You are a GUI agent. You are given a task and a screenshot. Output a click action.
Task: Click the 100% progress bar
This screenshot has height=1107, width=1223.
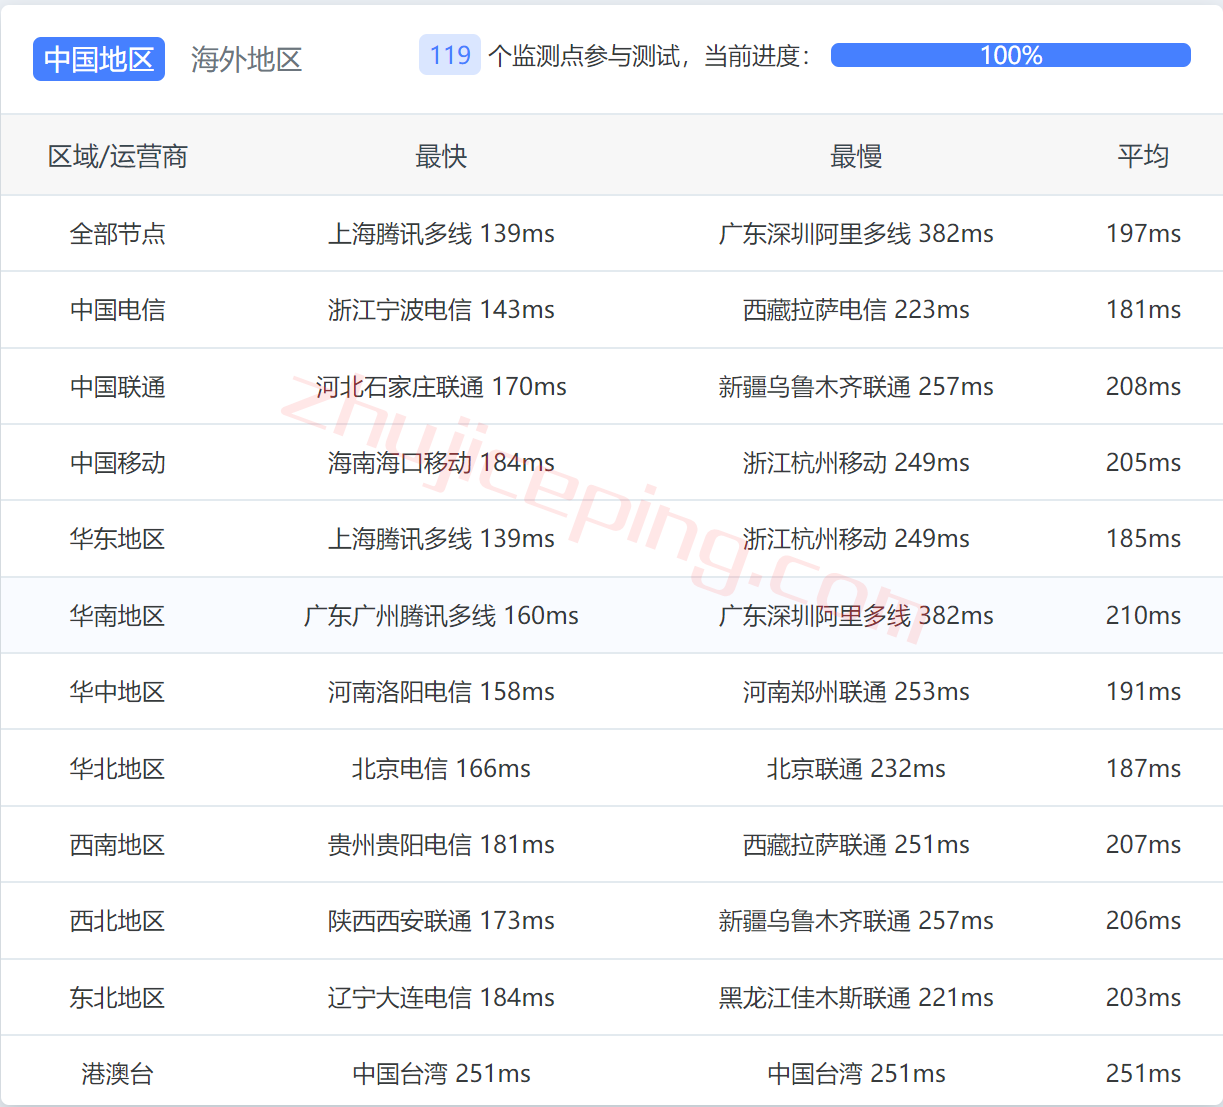click(1010, 55)
